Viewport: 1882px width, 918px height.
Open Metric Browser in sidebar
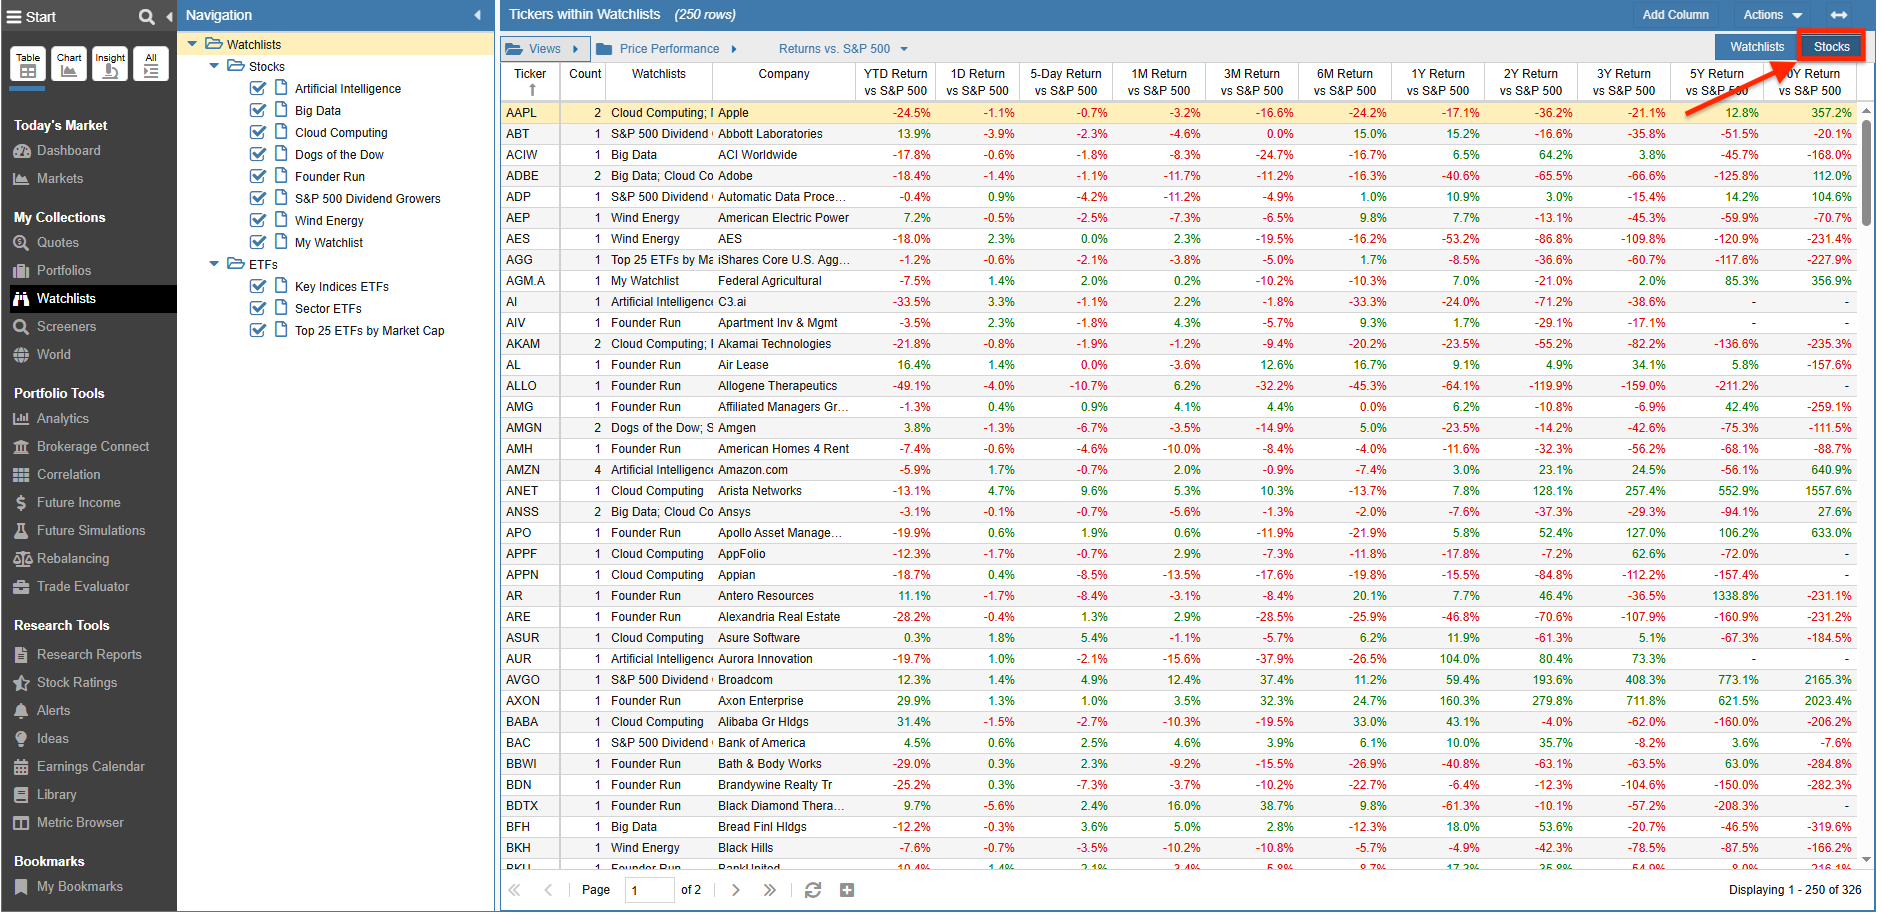tap(80, 823)
